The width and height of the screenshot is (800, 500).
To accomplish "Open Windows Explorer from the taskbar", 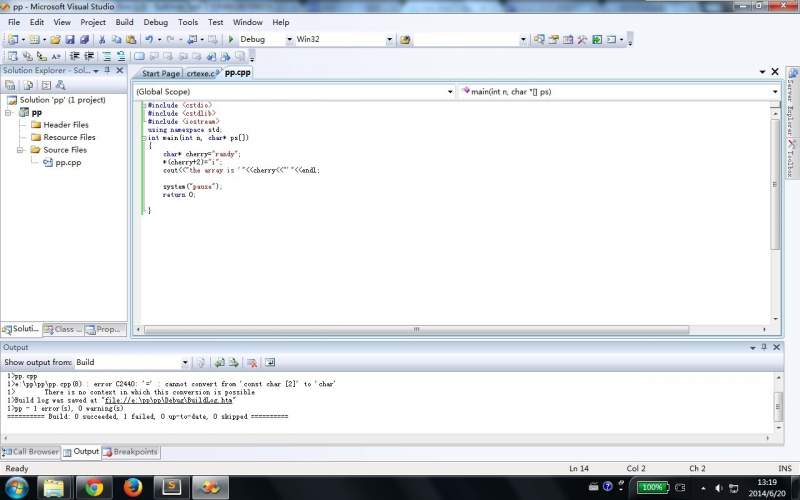I will [54, 487].
